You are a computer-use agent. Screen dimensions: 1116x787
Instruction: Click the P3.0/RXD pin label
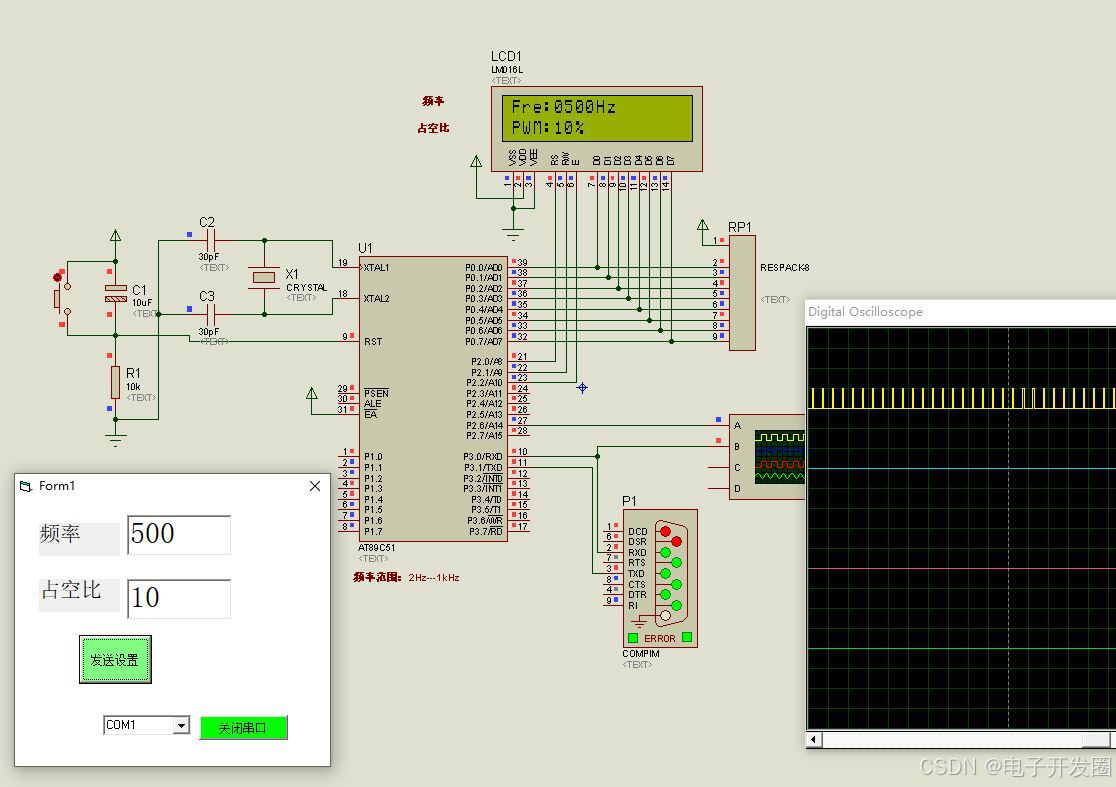coord(483,457)
